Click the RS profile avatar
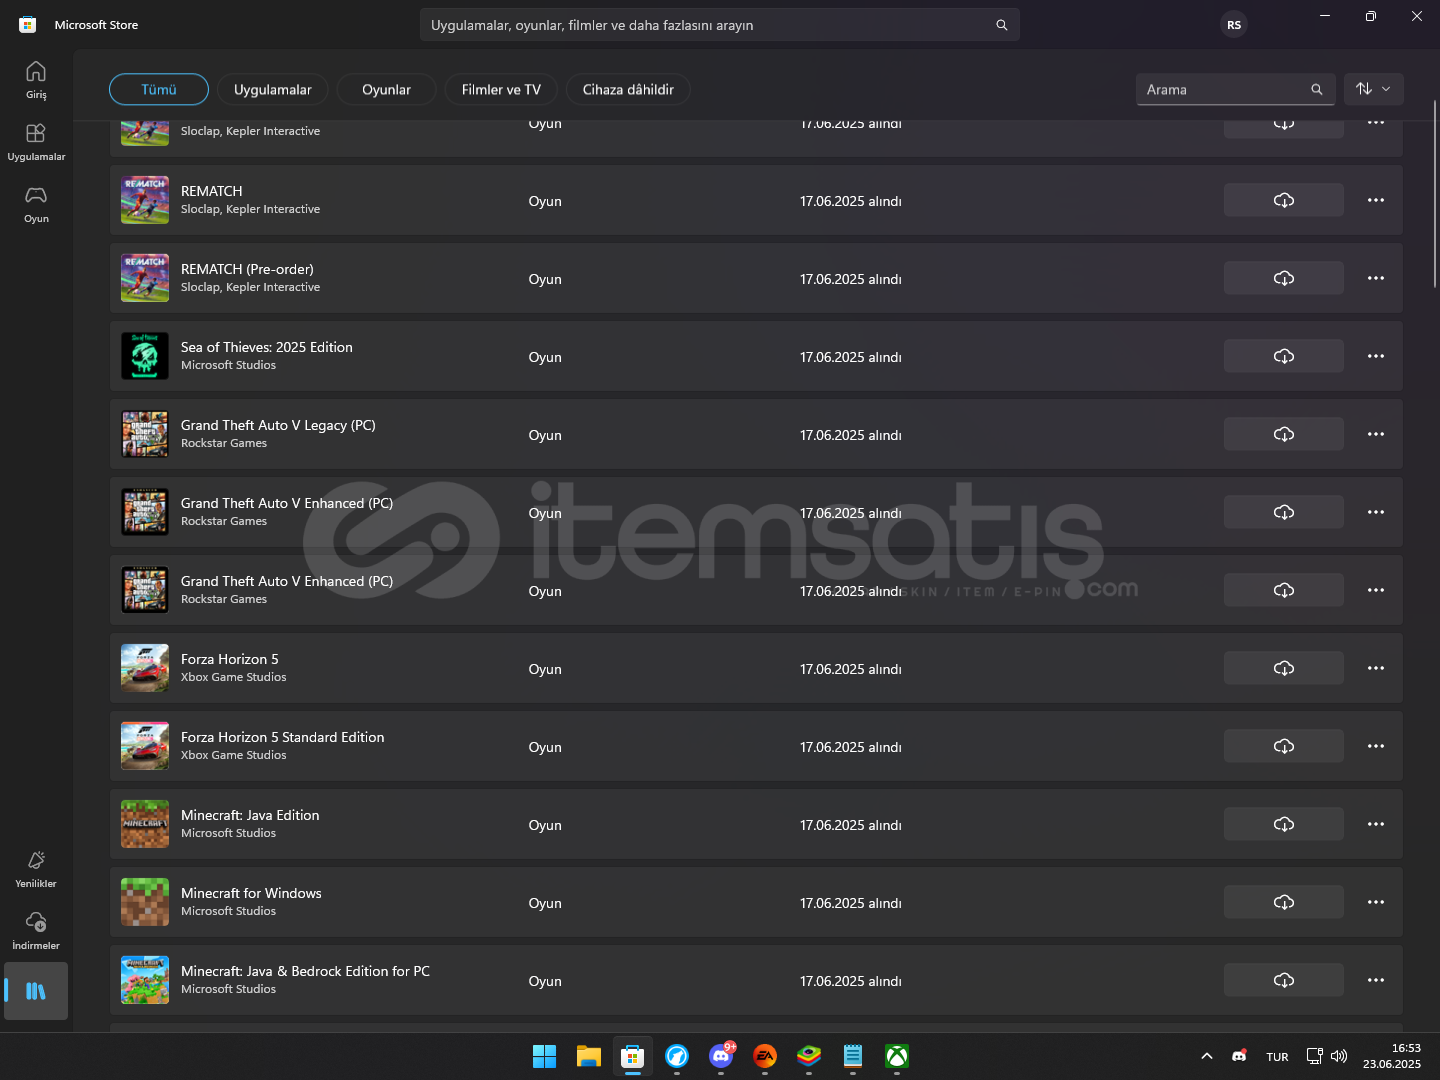1440x1080 pixels. click(1234, 25)
